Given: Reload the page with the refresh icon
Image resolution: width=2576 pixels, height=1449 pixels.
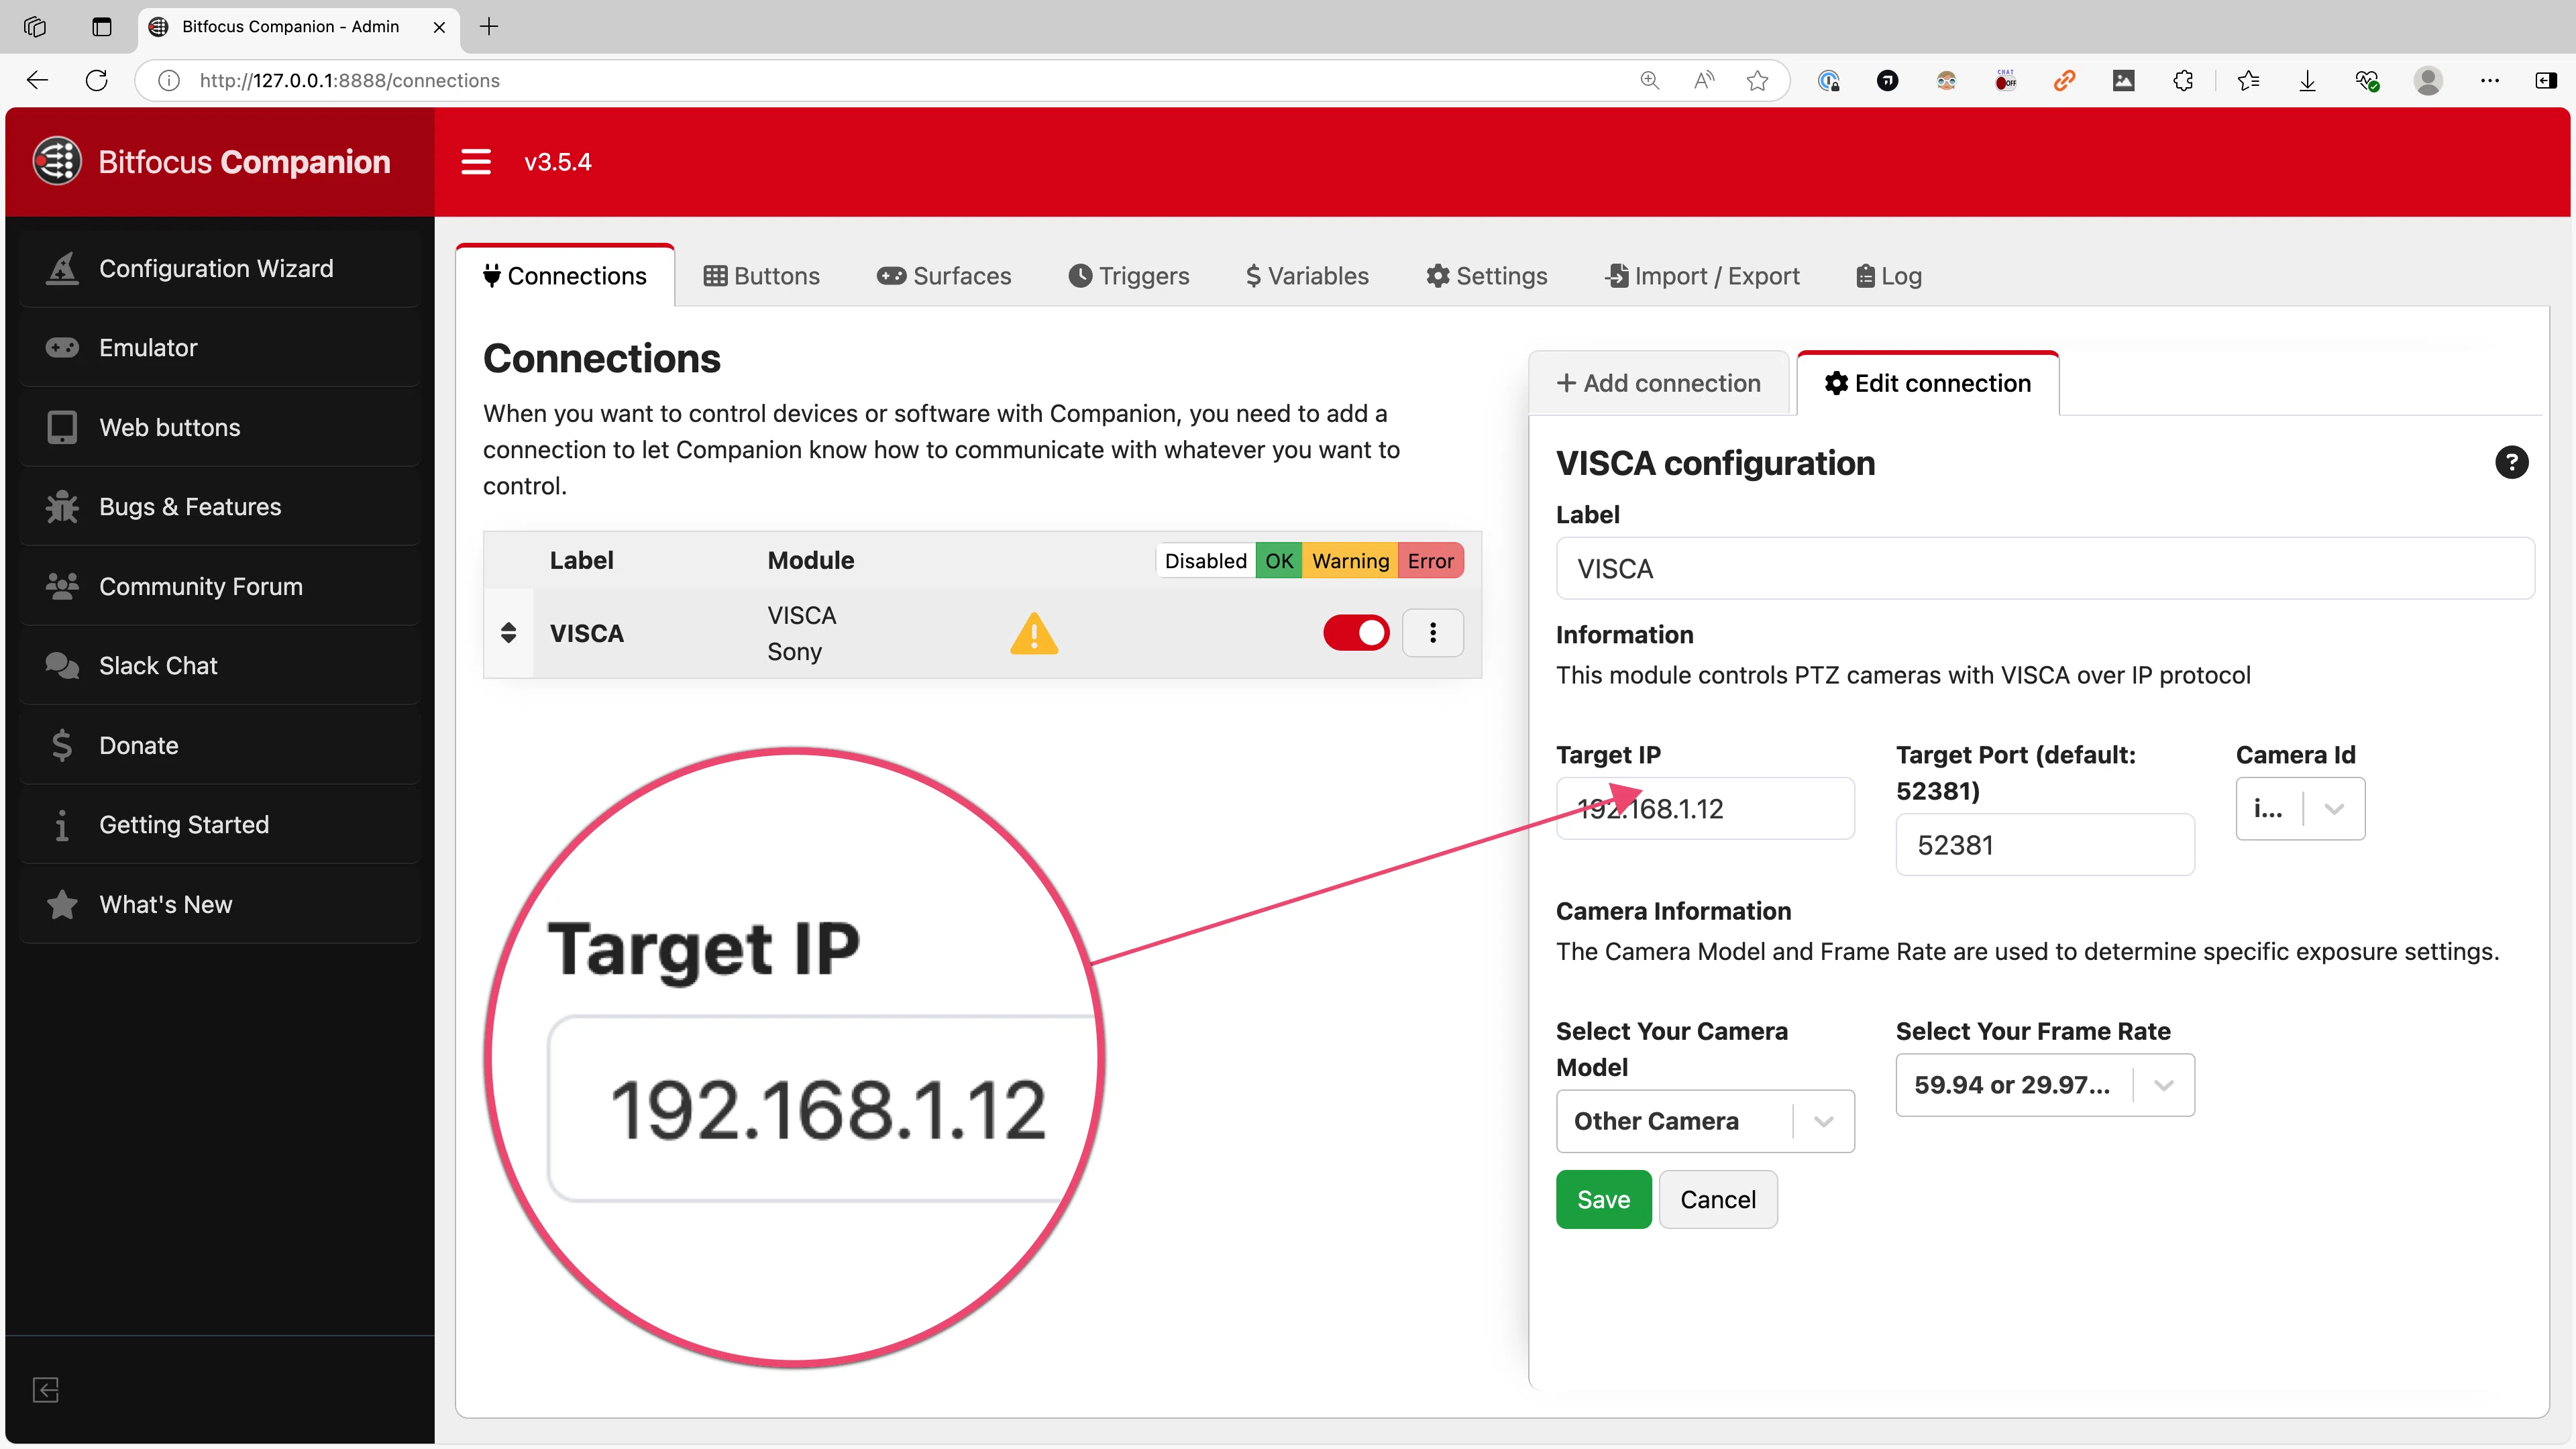Looking at the screenshot, I should (x=97, y=80).
